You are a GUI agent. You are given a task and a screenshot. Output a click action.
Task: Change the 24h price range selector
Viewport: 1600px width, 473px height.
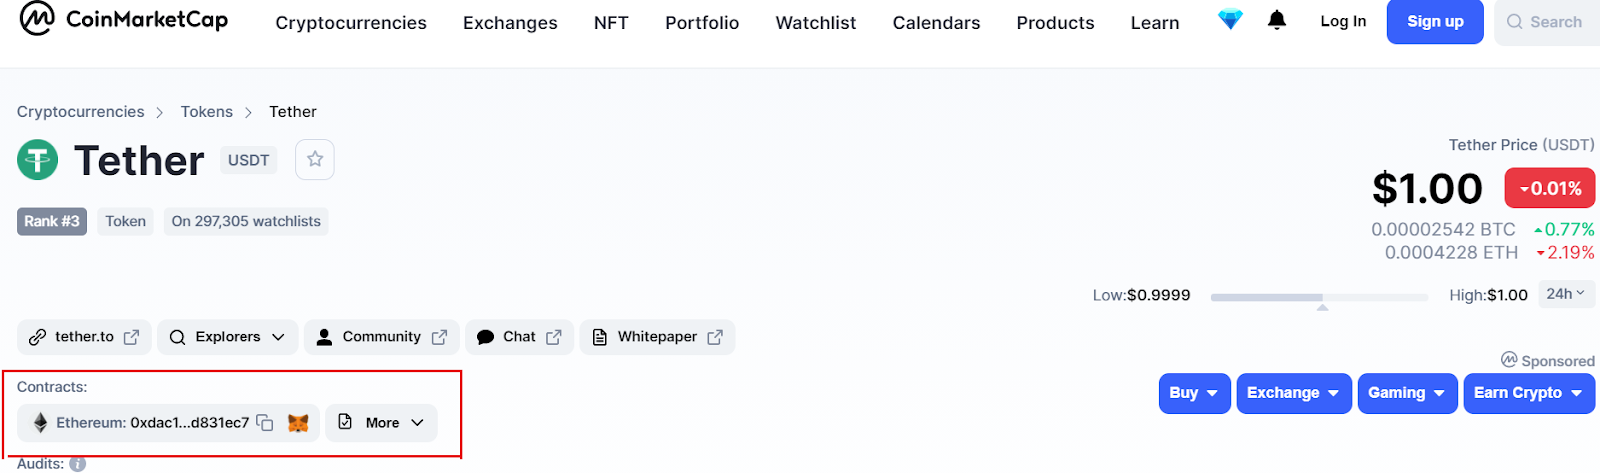1566,294
